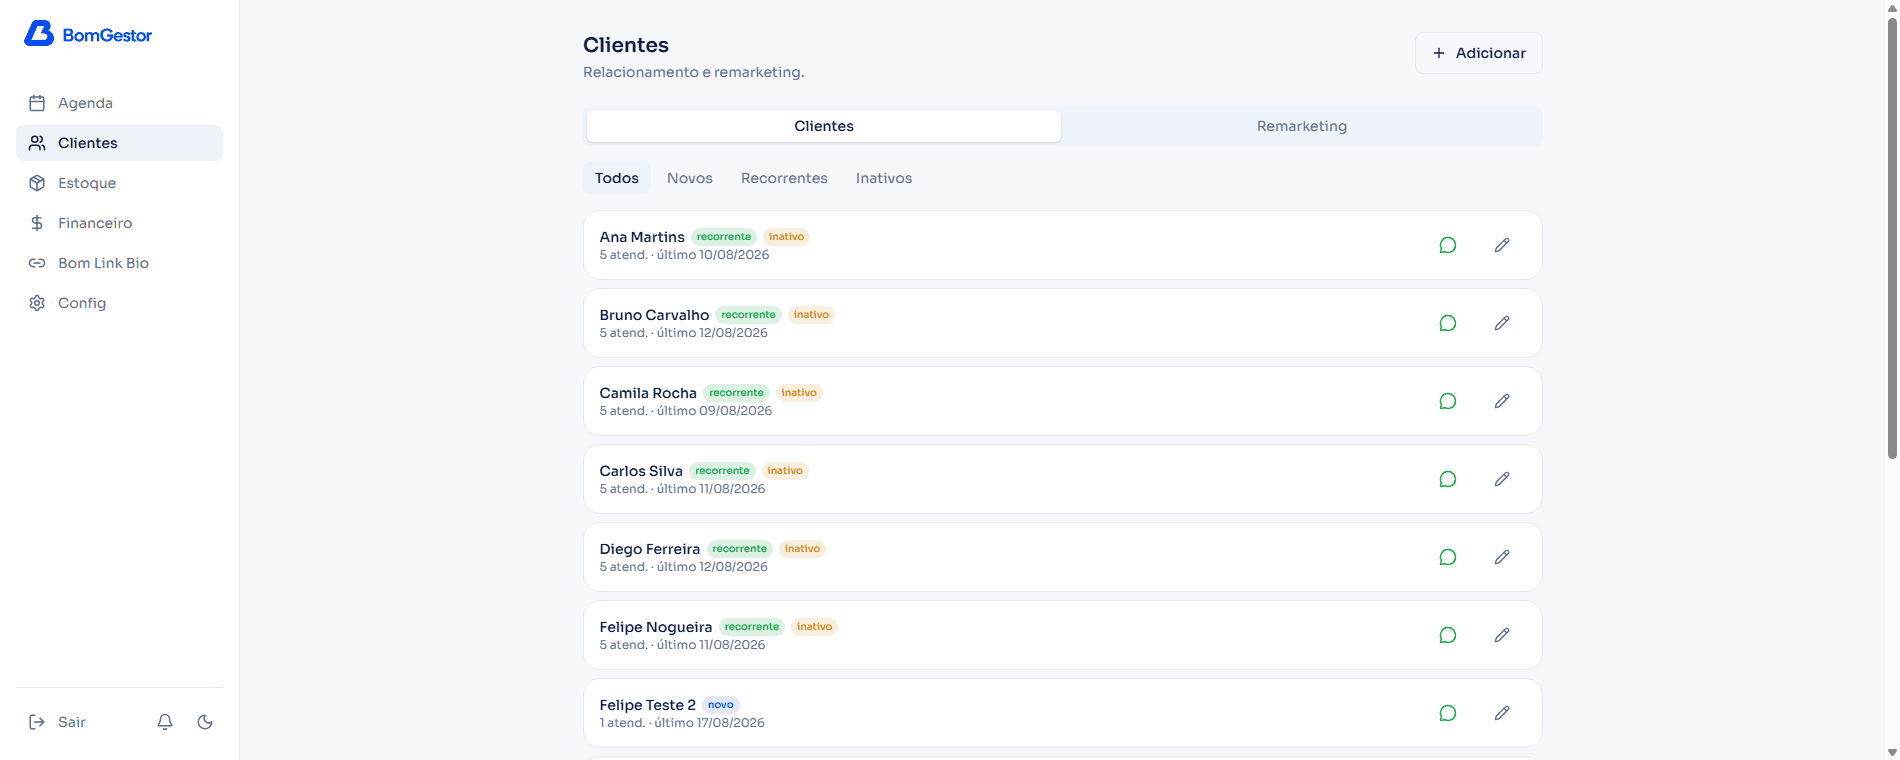This screenshot has height=760, width=1900.
Task: Select the Clientes main tab
Action: tap(824, 126)
